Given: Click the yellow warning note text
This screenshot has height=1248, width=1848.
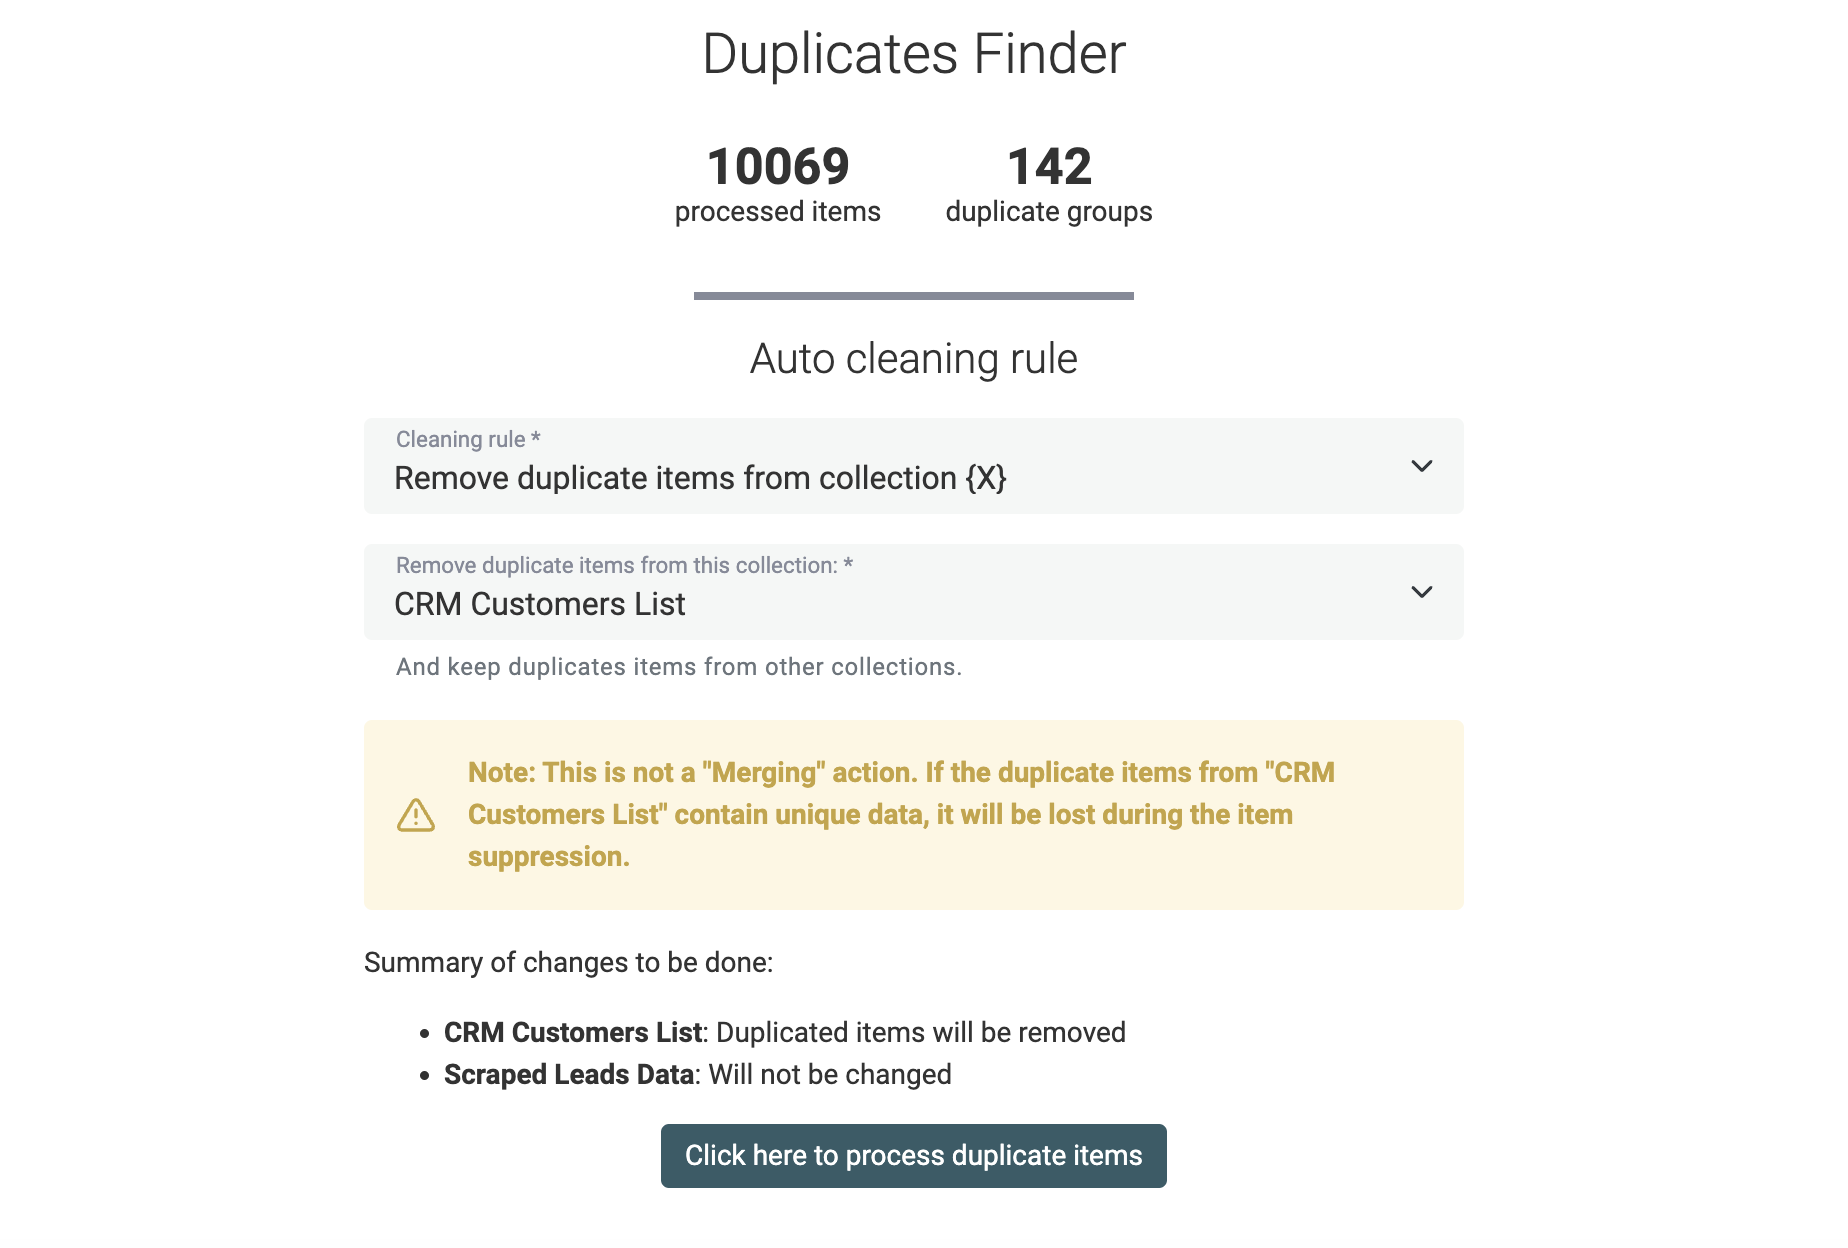Looking at the screenshot, I should [900, 814].
